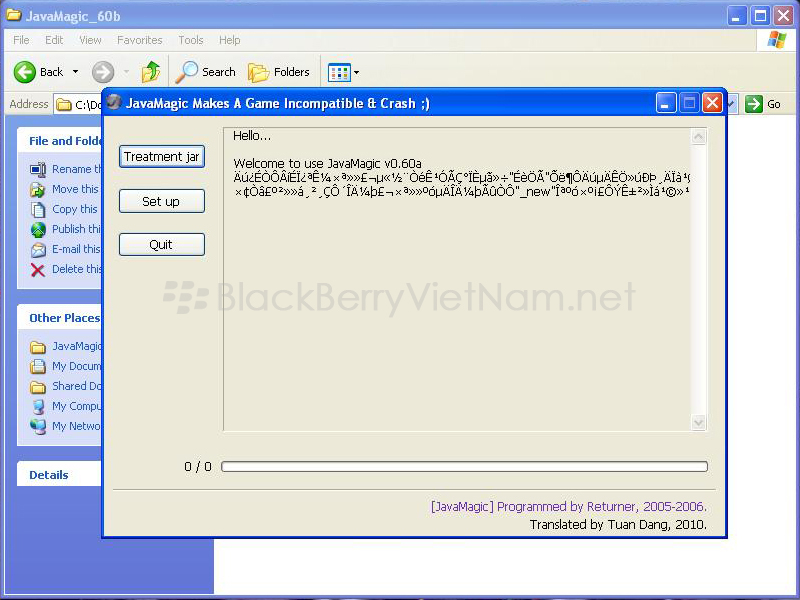800x600 pixels.
Task: Go up one folder level icon
Action: (151, 72)
